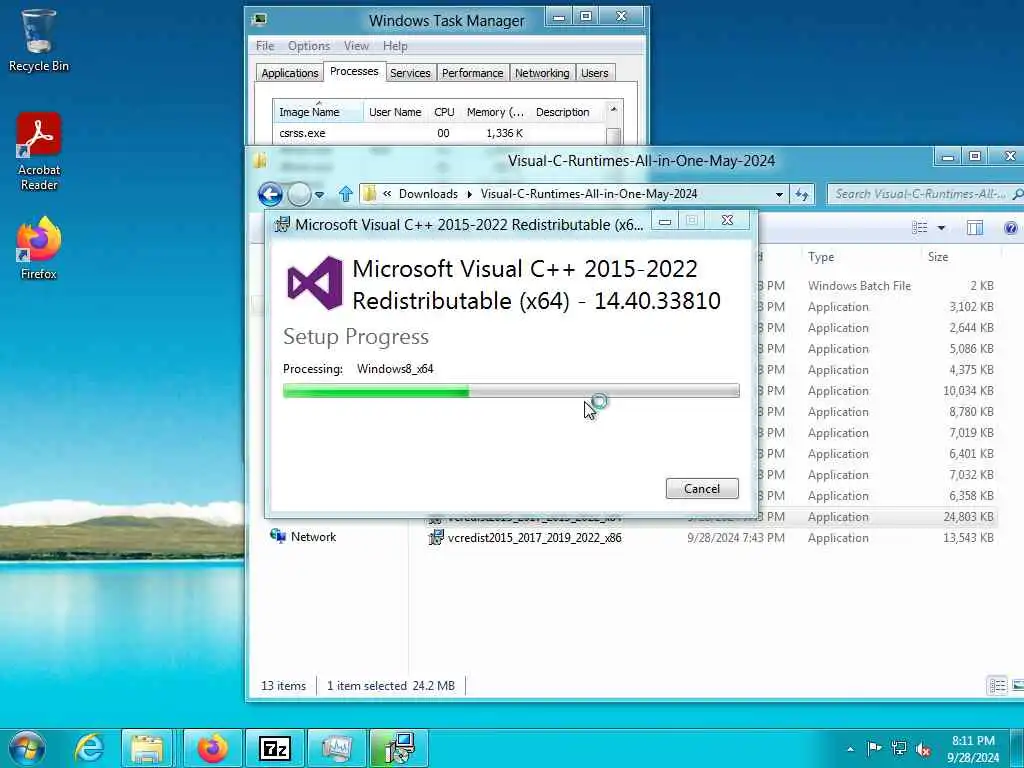Viewport: 1024px width, 768px height.
Task: Open the Recycle Bin desktop icon
Action: [x=38, y=40]
